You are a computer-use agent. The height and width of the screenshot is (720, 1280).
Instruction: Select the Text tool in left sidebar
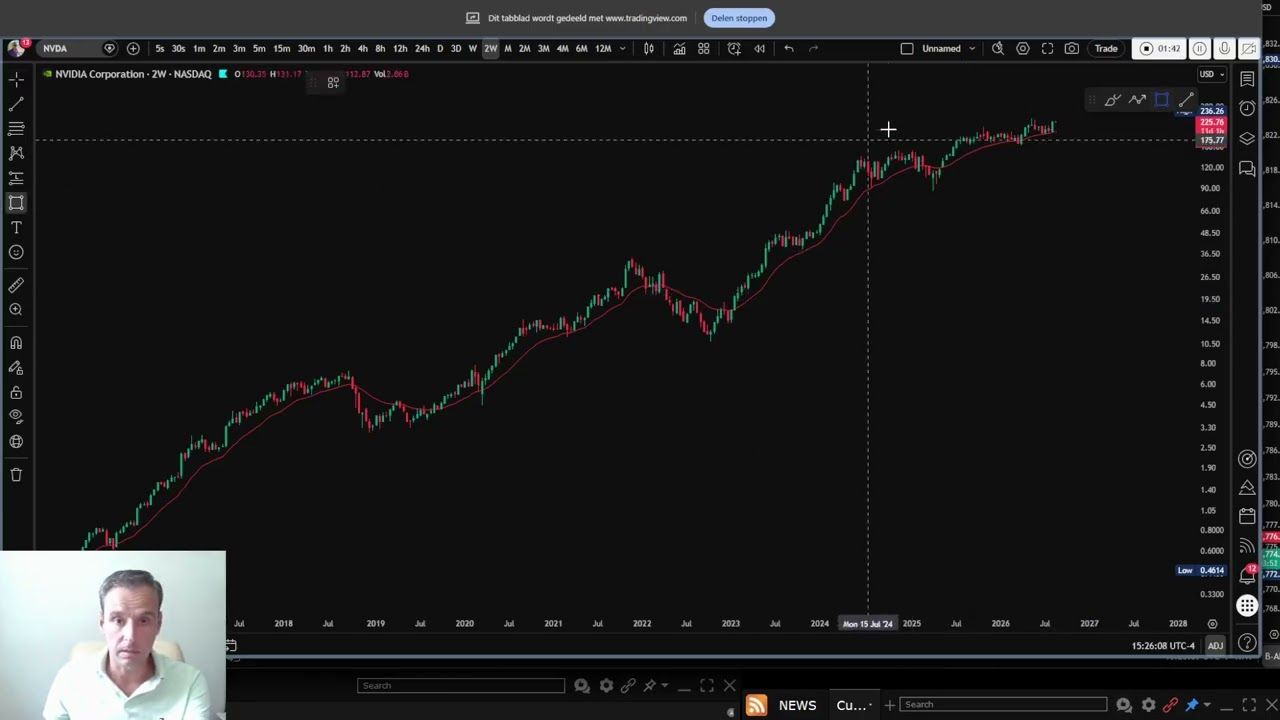point(16,228)
